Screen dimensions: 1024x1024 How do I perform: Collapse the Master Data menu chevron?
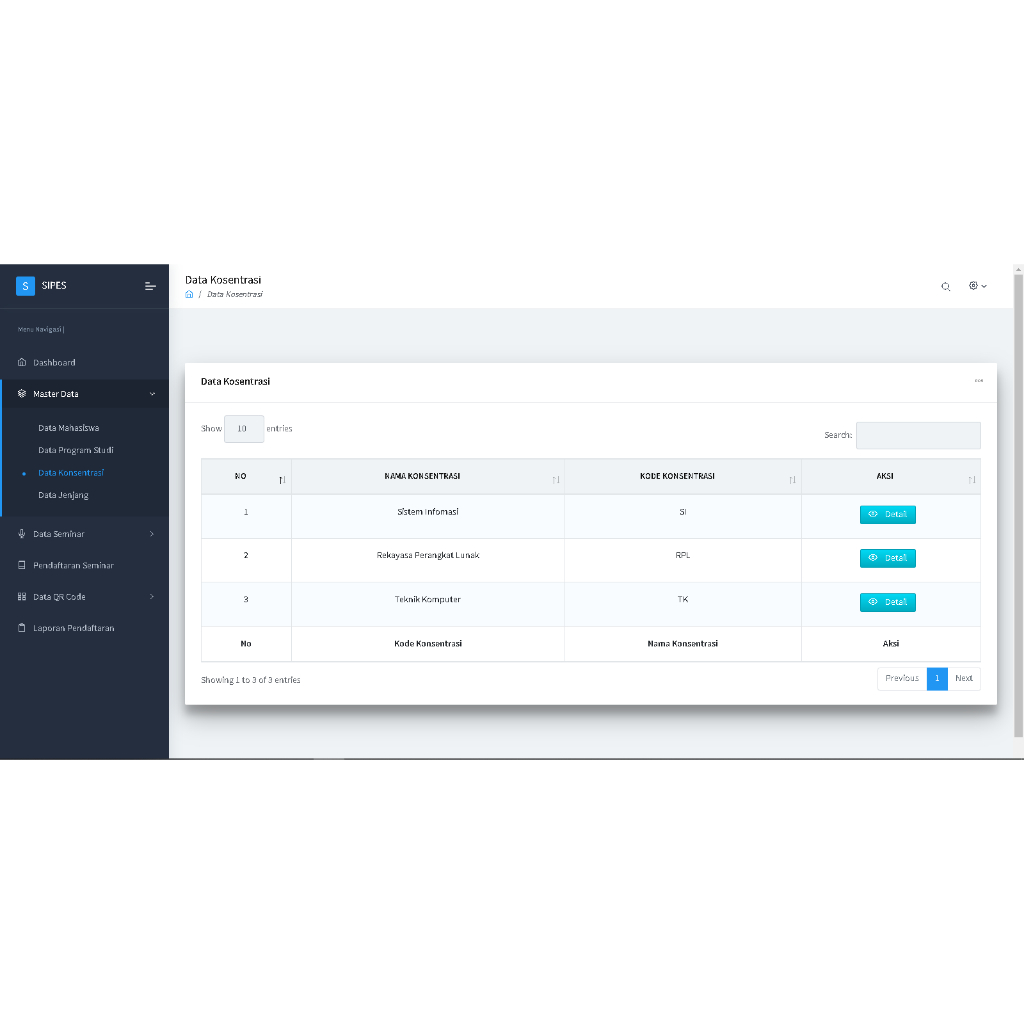coord(152,394)
